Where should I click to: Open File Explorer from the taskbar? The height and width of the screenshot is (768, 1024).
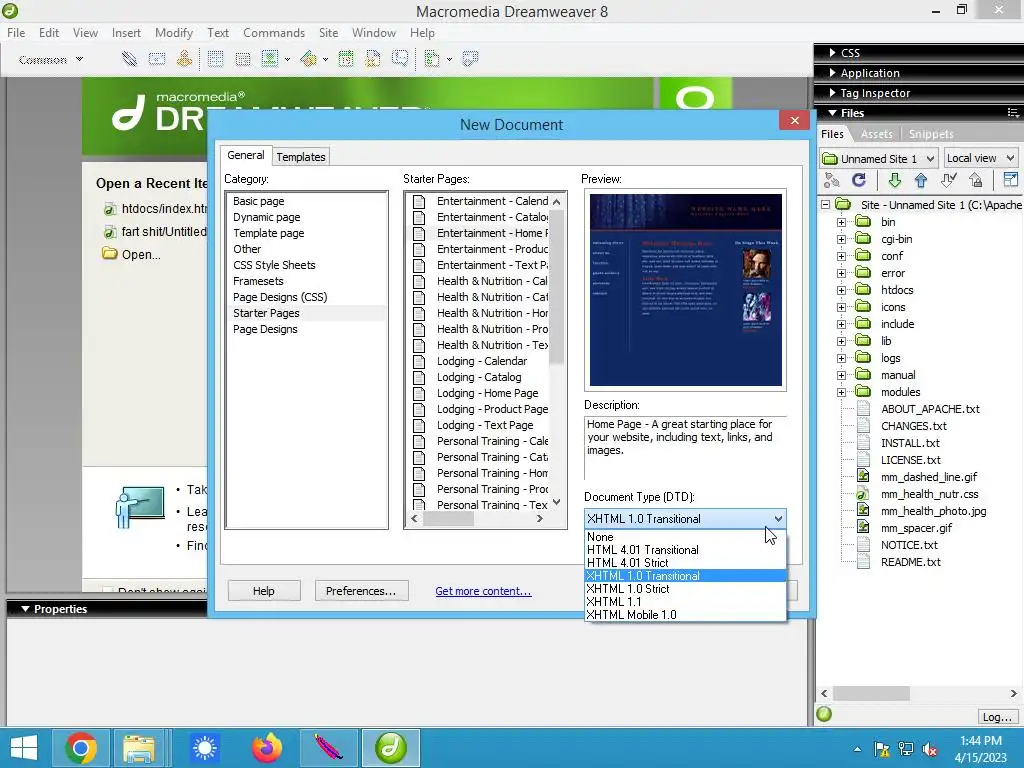139,748
